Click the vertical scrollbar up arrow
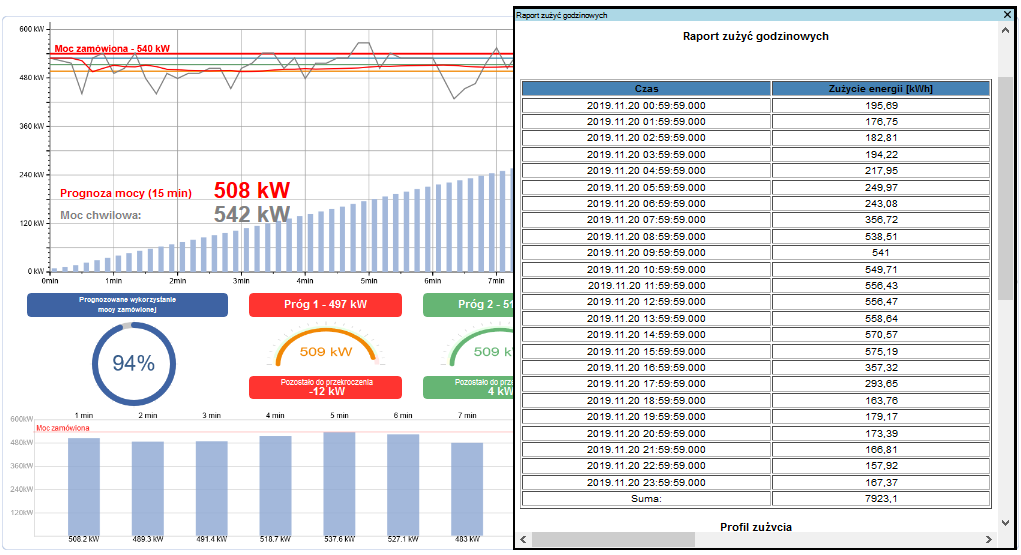1021x555 pixels. pyautogui.click(x=1006, y=31)
